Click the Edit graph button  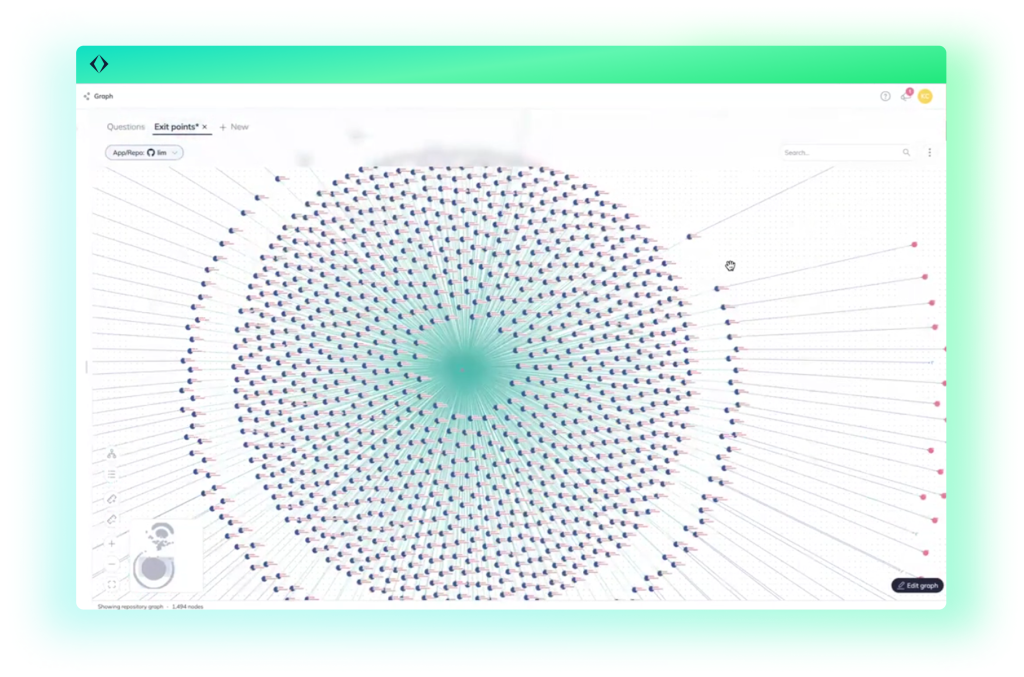coord(917,585)
